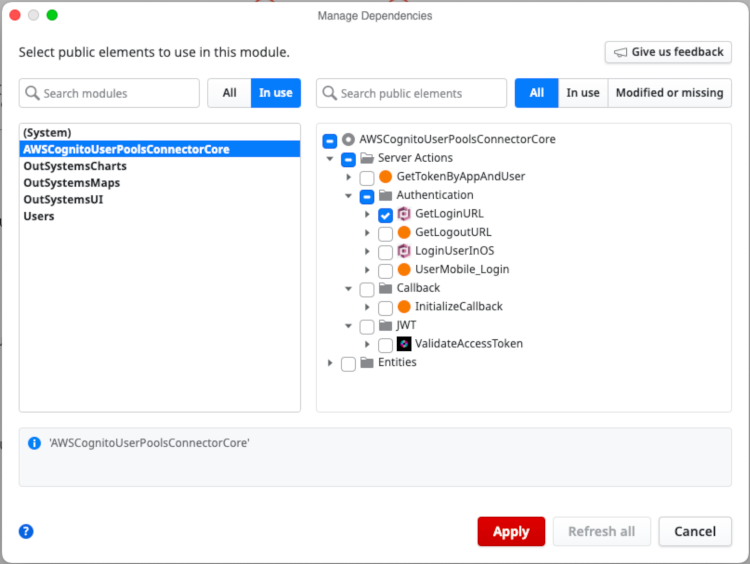
Task: Toggle the Server Actions checkbox
Action: (x=348, y=160)
